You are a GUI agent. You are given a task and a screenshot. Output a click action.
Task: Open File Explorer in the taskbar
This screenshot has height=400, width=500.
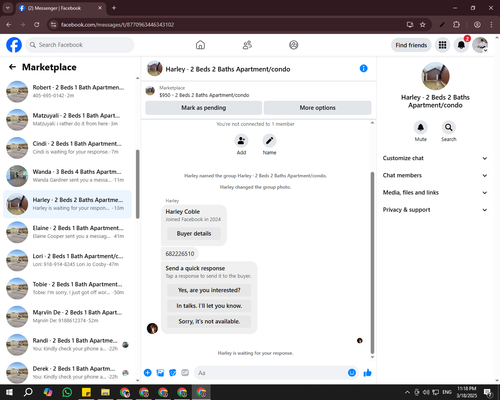pyautogui.click(x=105, y=392)
